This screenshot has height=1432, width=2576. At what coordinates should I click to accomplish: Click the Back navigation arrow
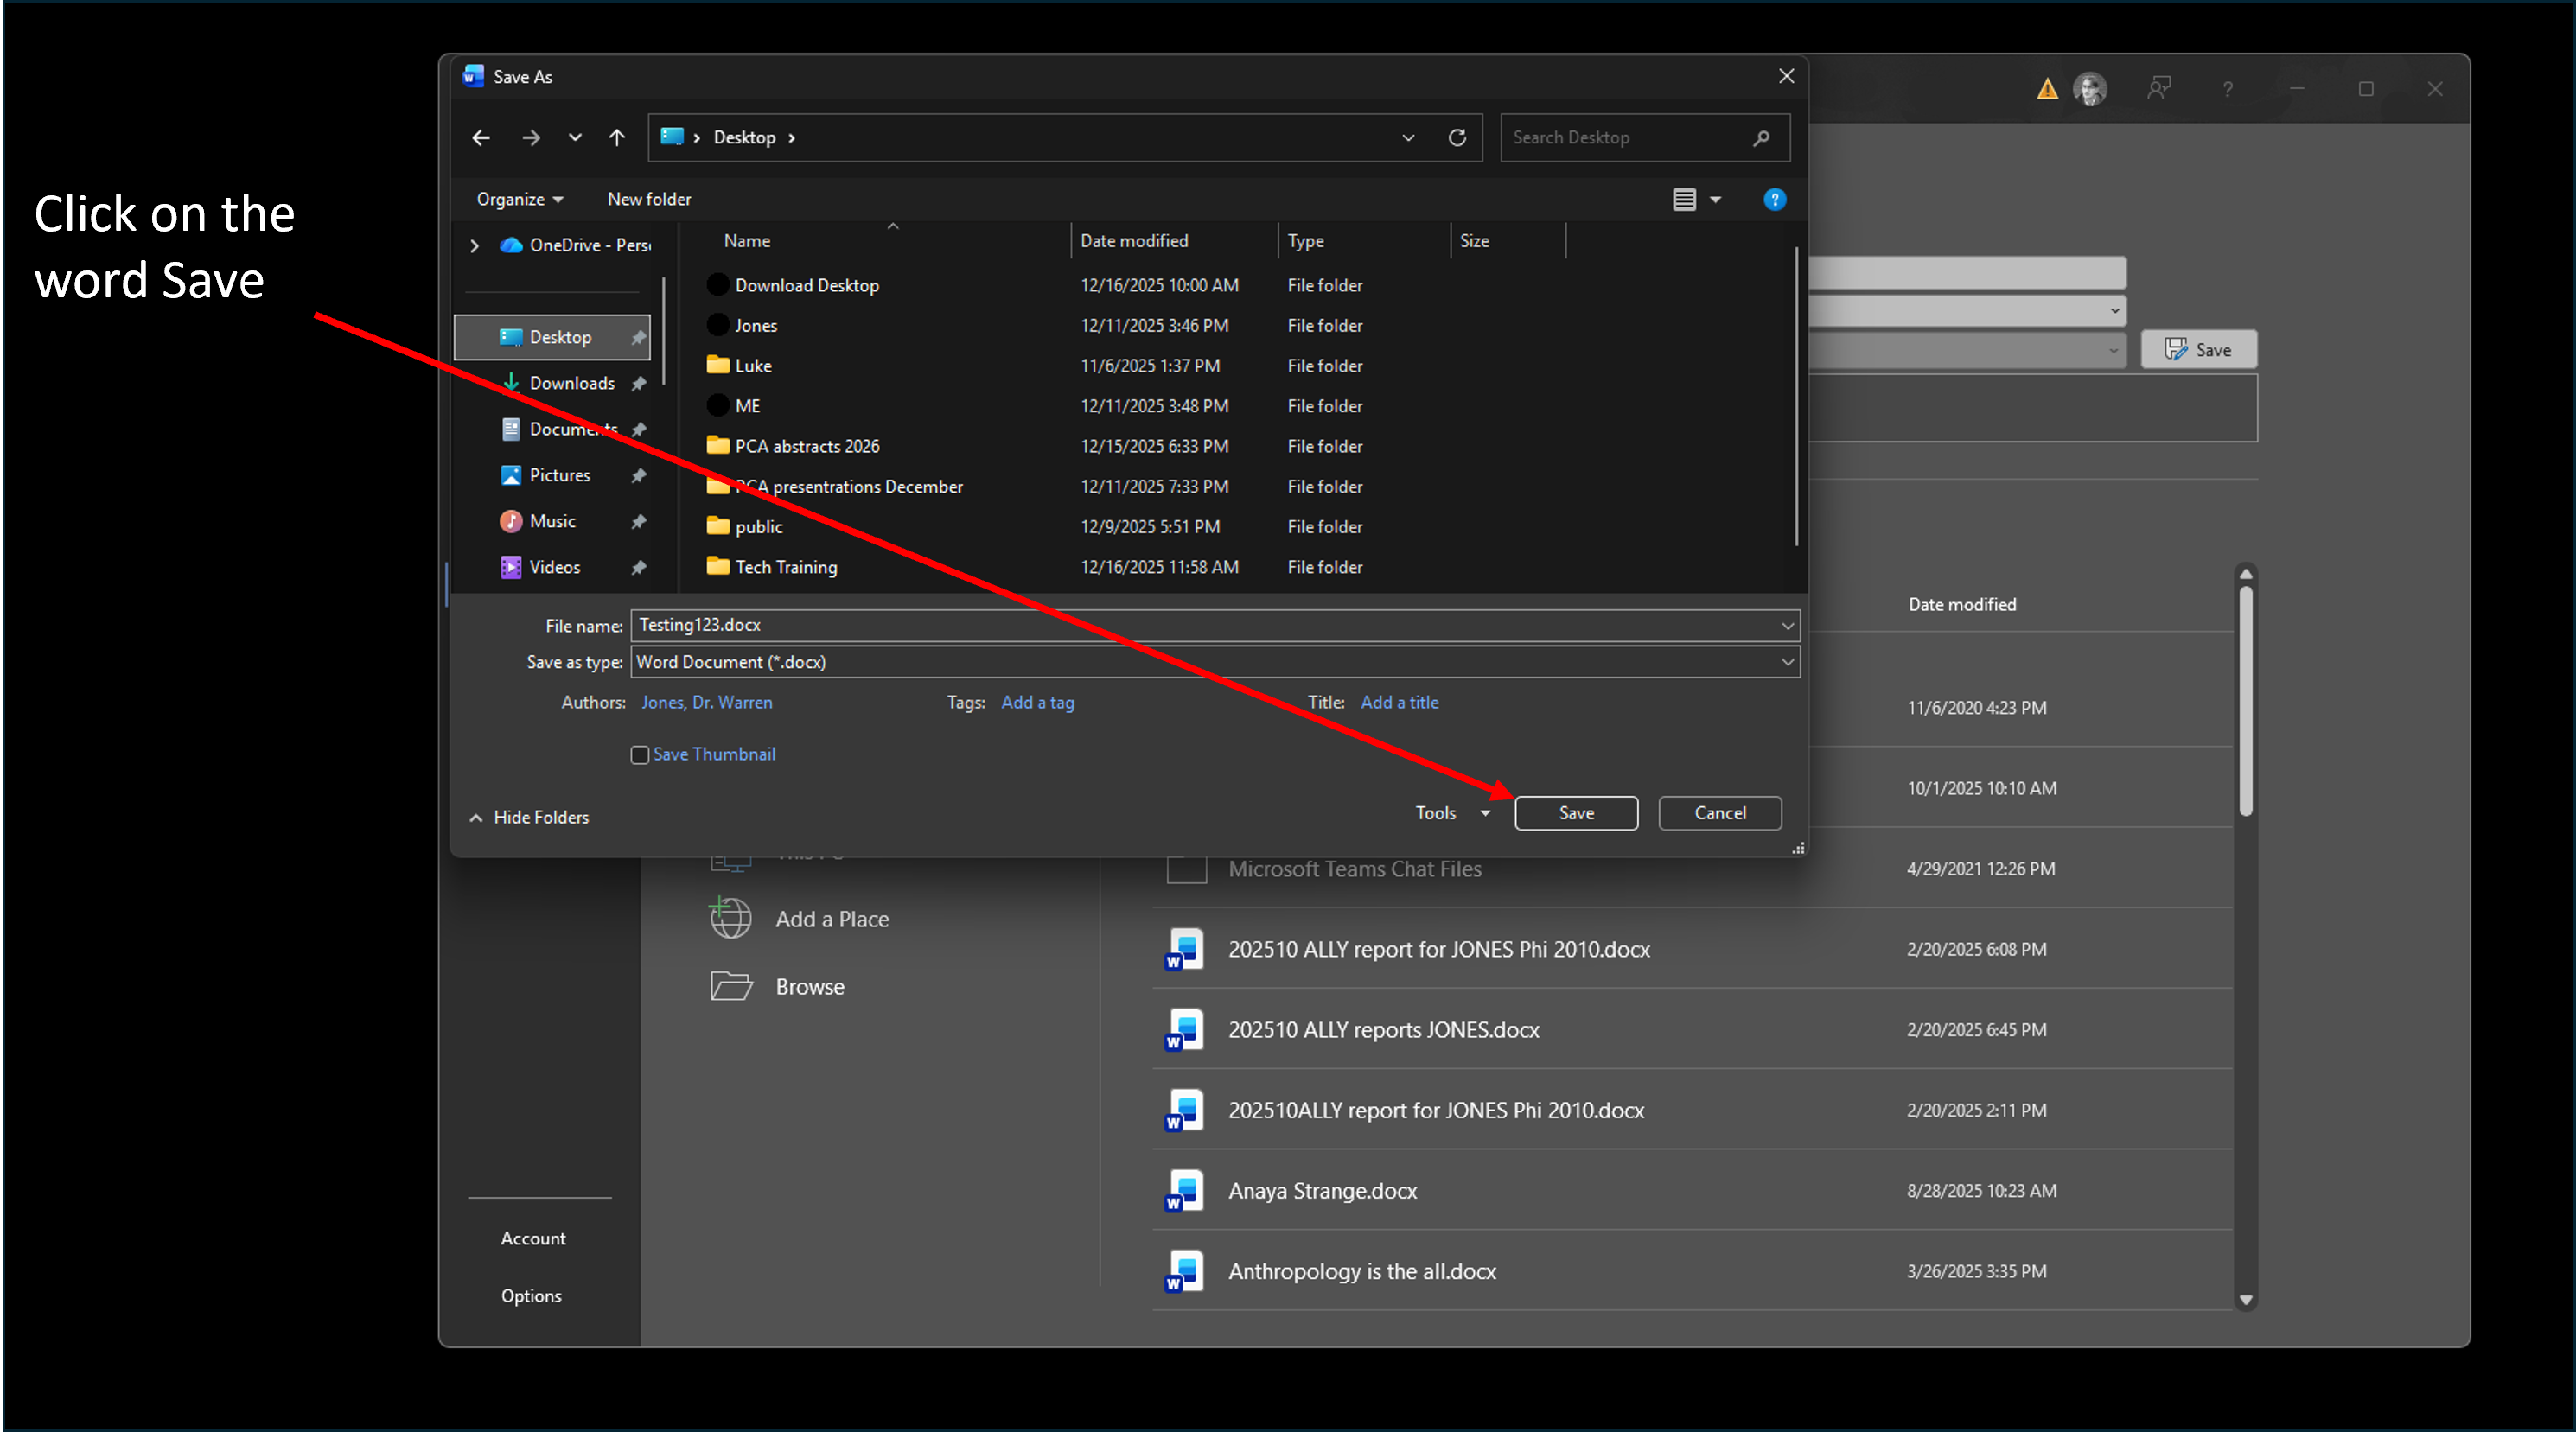[481, 138]
